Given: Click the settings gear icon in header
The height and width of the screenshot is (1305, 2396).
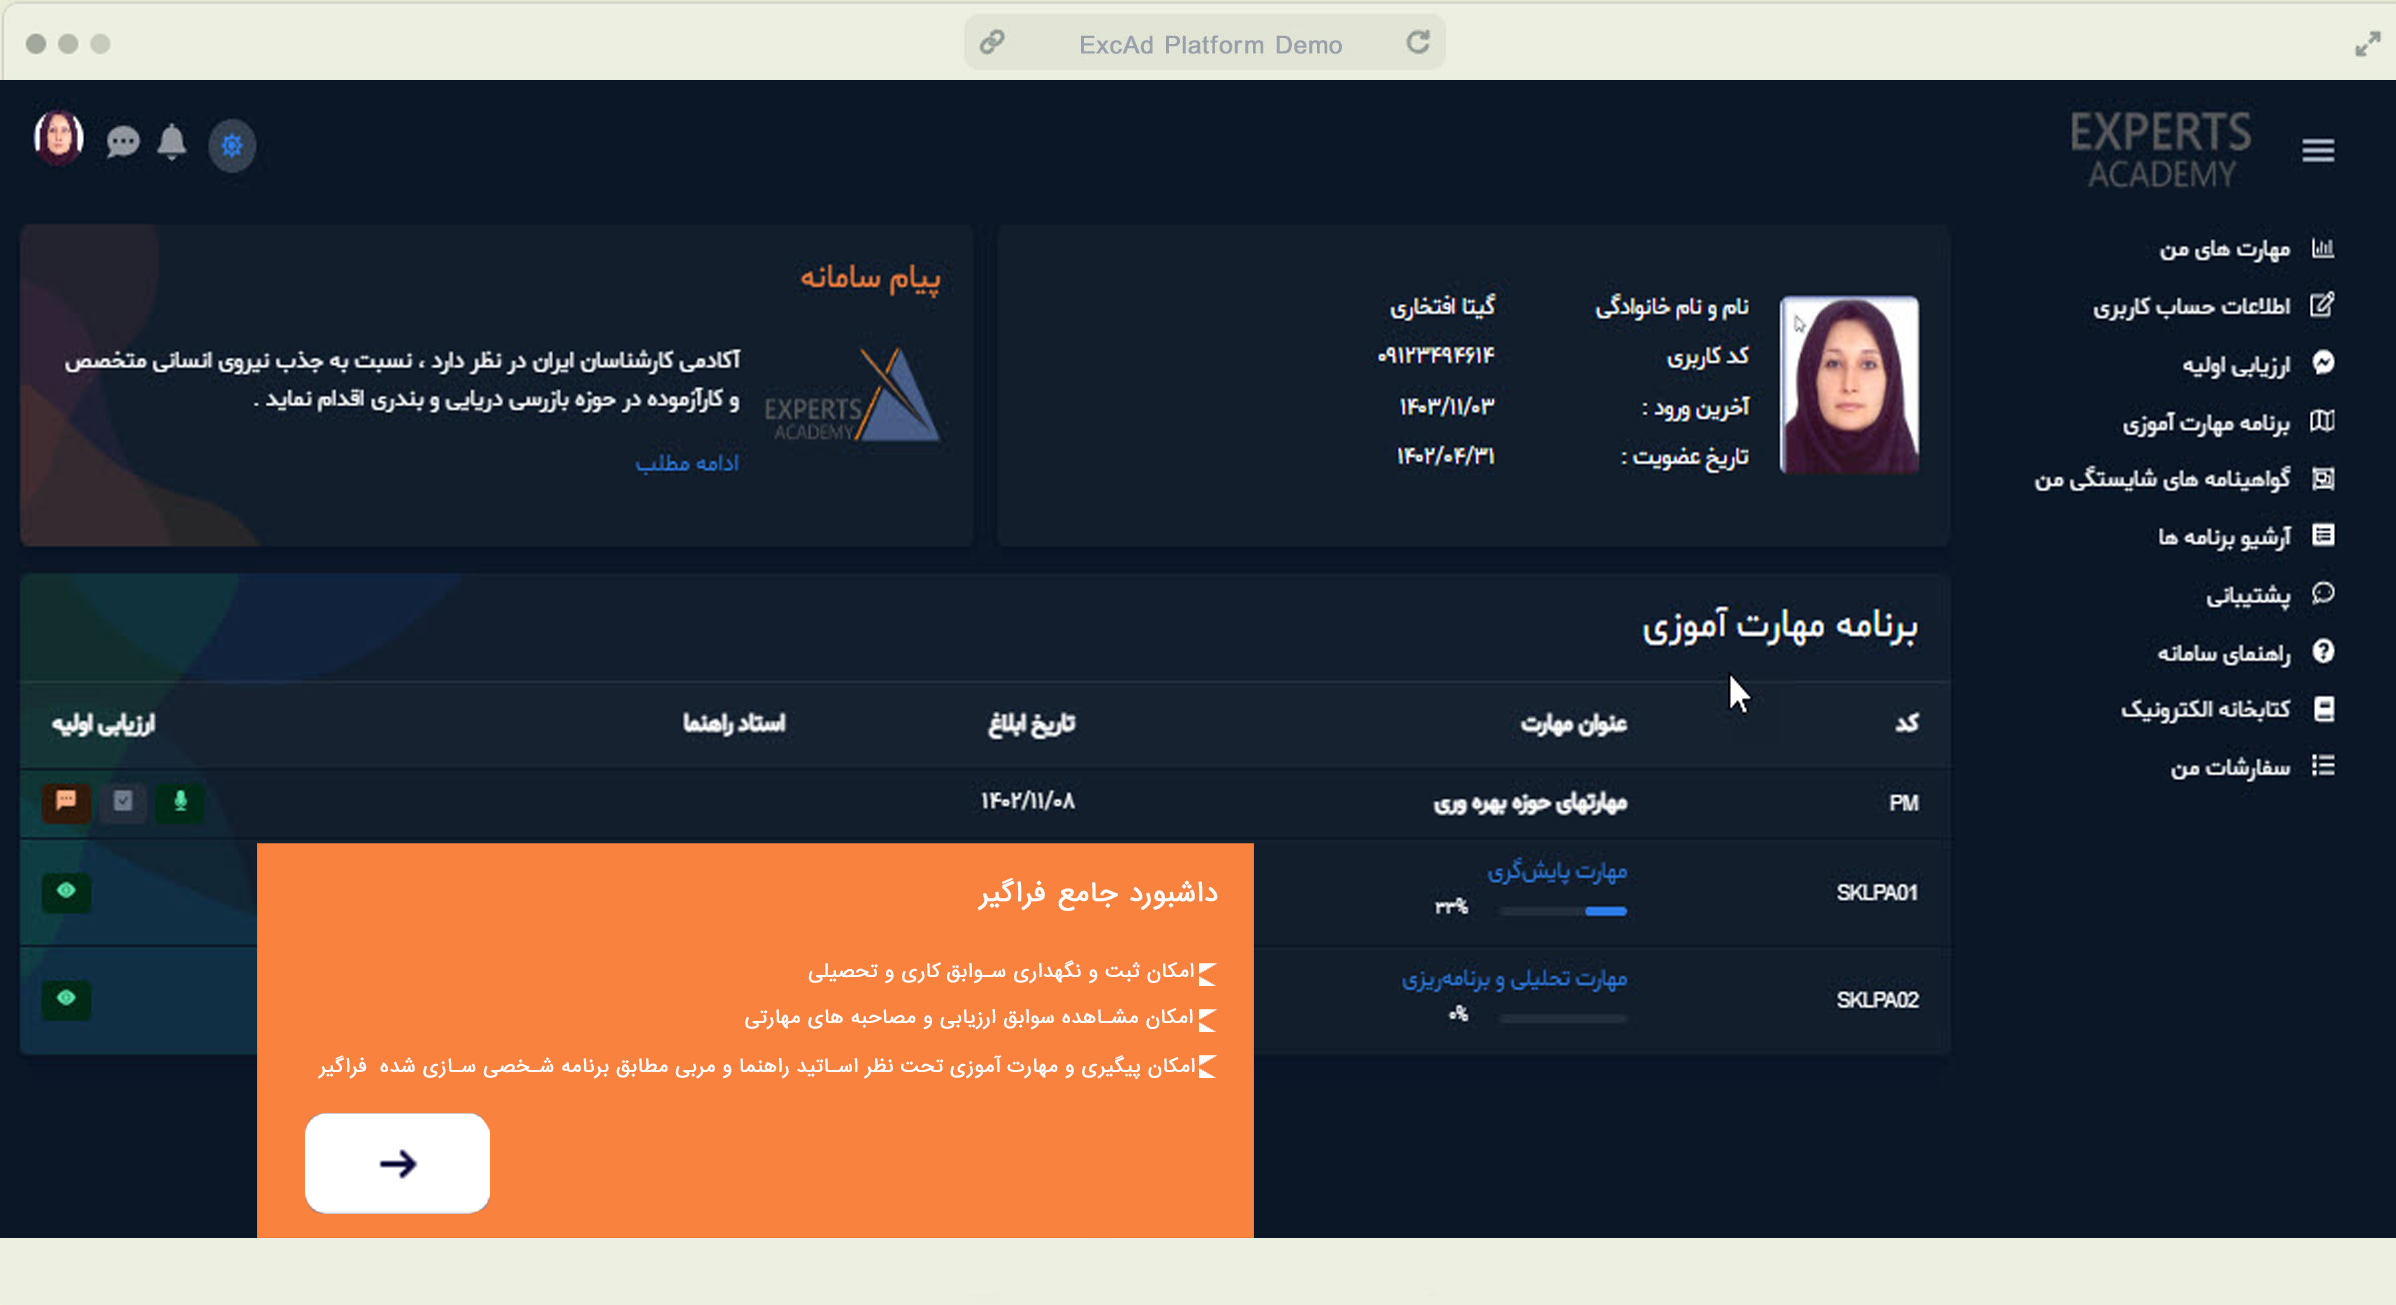Looking at the screenshot, I should point(232,146).
